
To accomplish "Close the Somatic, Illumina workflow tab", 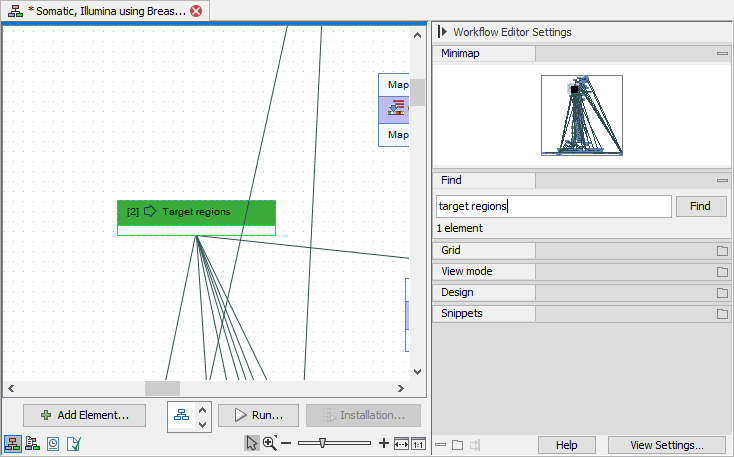I will tap(196, 11).
